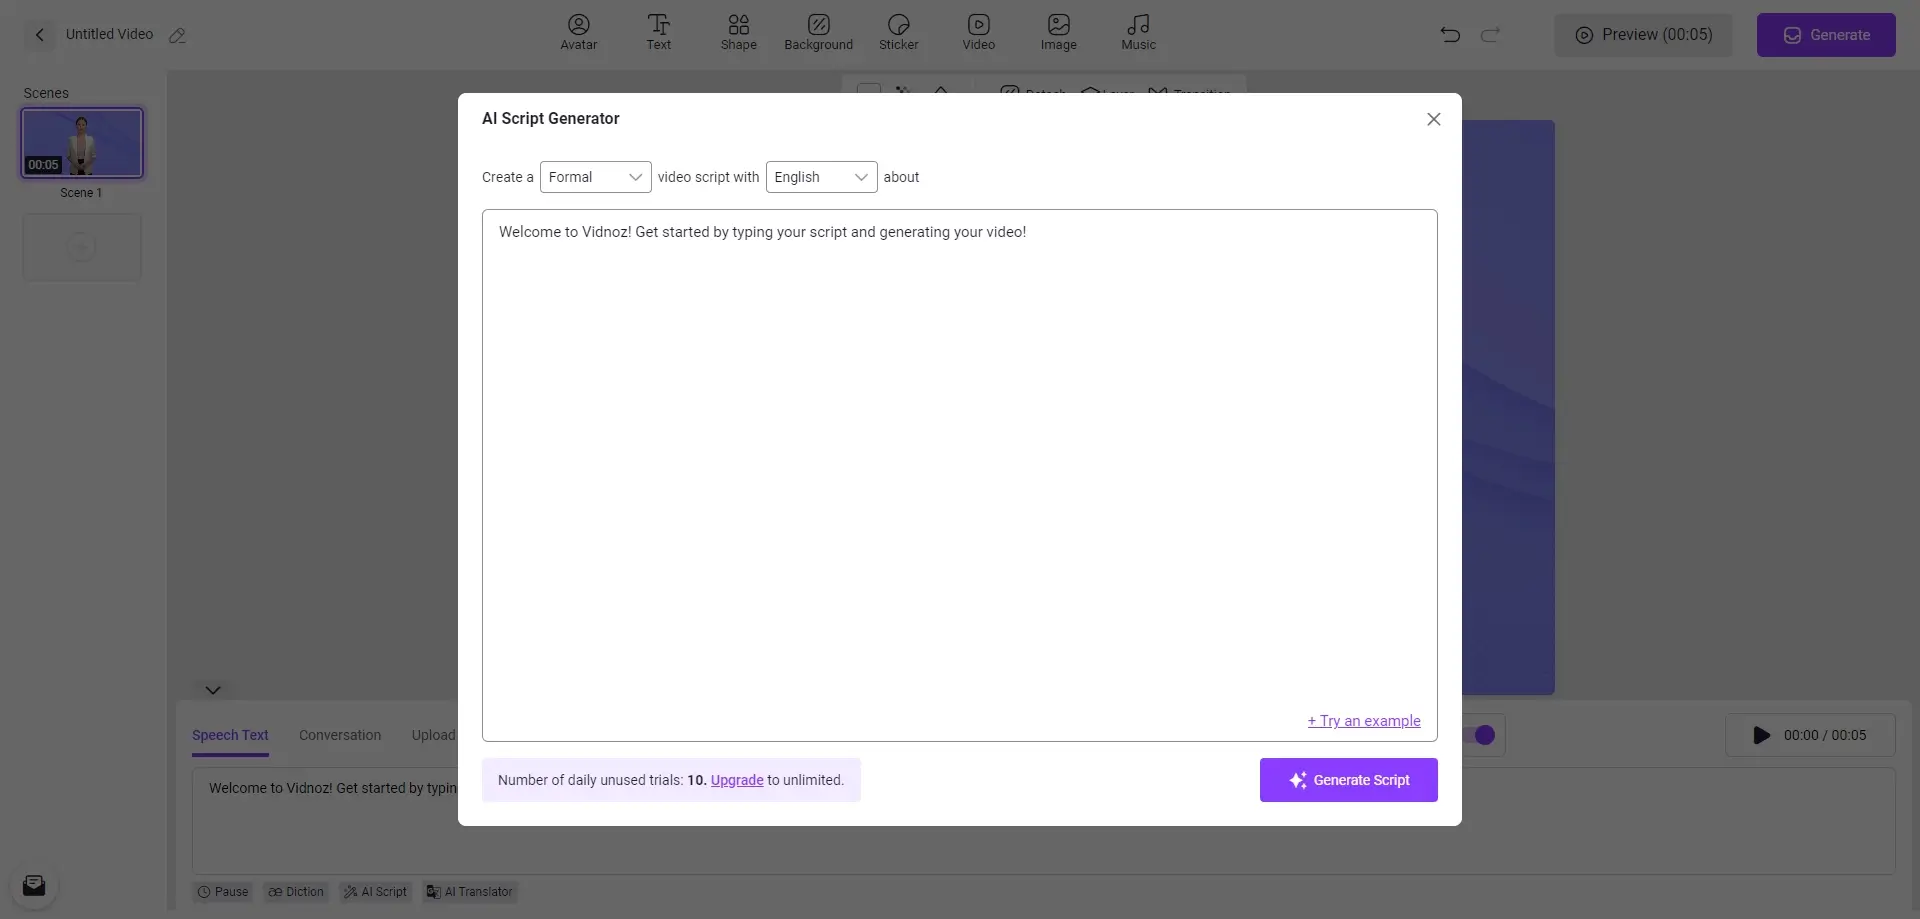Screen dimensions: 1920x919
Task: Click the purple playback progress handle
Action: (1485, 735)
